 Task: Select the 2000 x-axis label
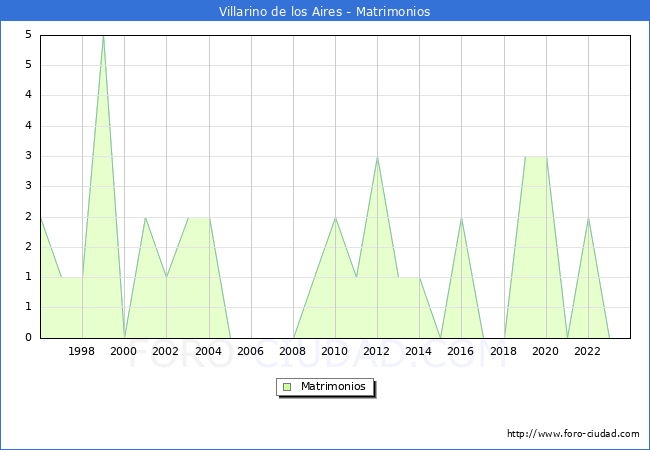(x=124, y=351)
